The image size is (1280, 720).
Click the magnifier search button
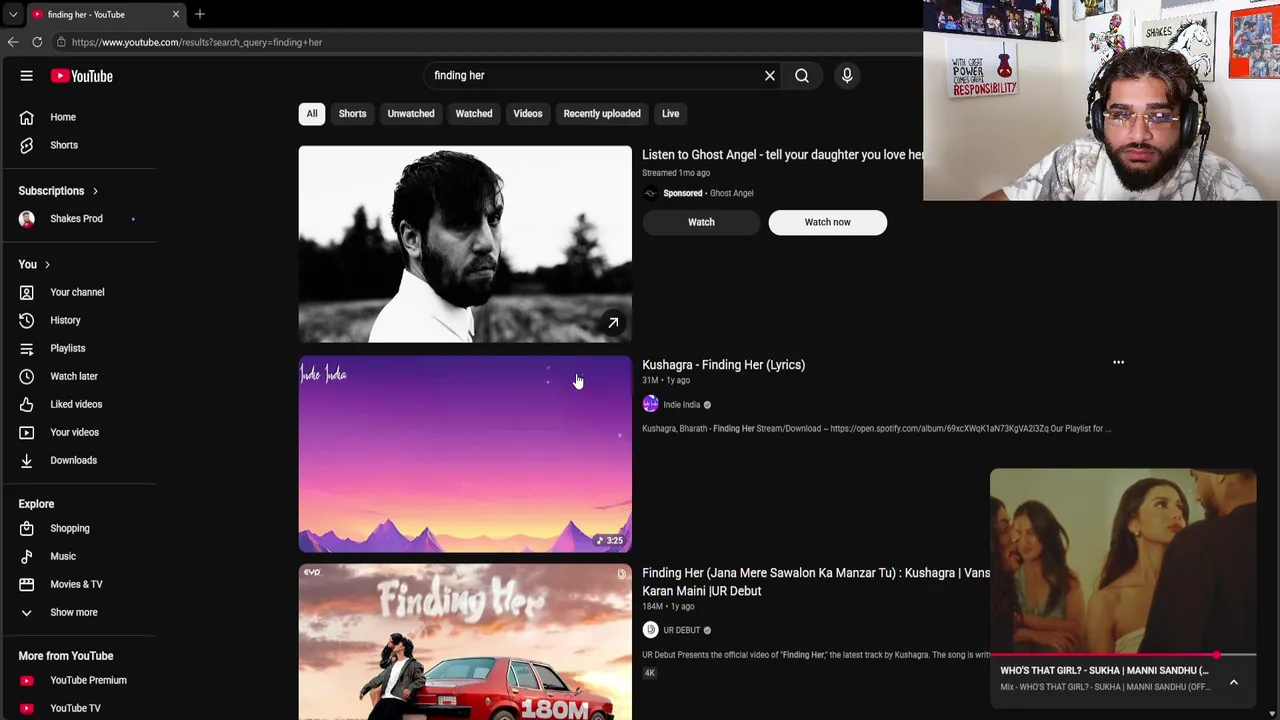tap(802, 75)
